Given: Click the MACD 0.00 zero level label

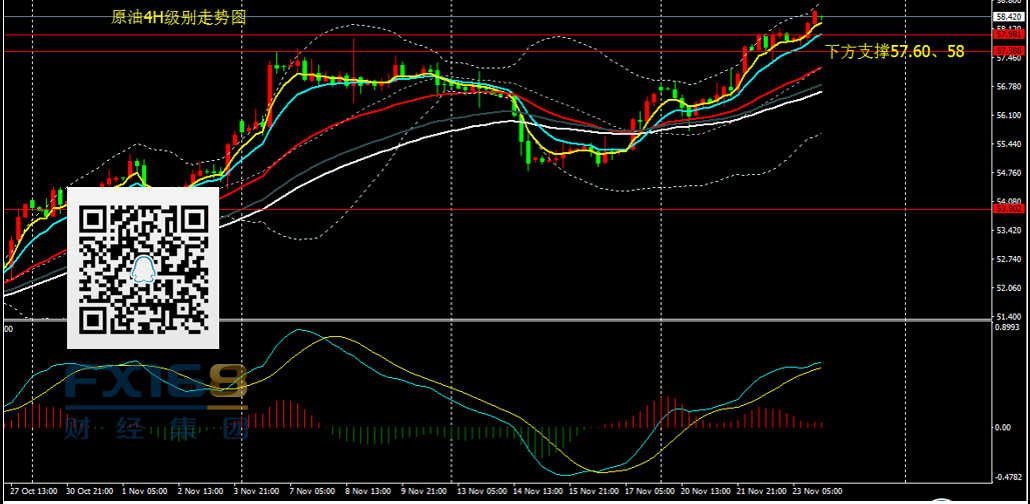Looking at the screenshot, I should (1004, 427).
